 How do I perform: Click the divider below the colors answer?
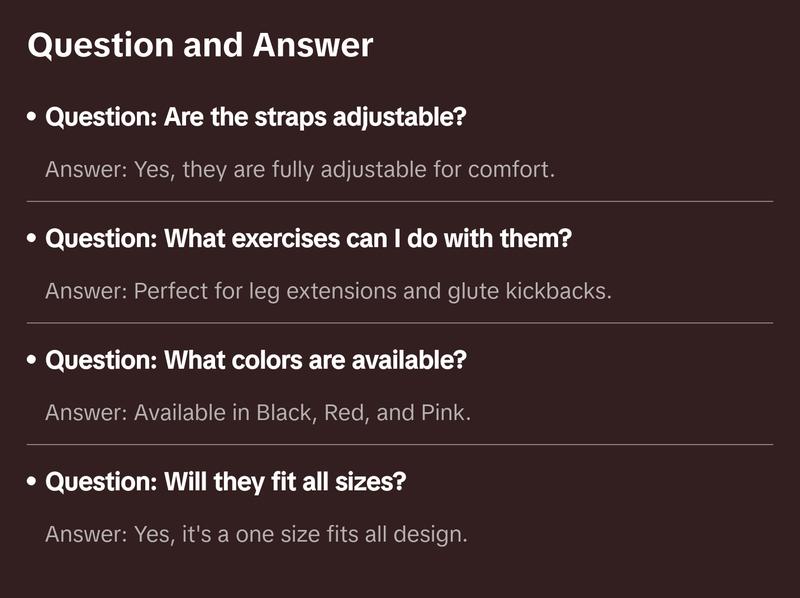400,444
